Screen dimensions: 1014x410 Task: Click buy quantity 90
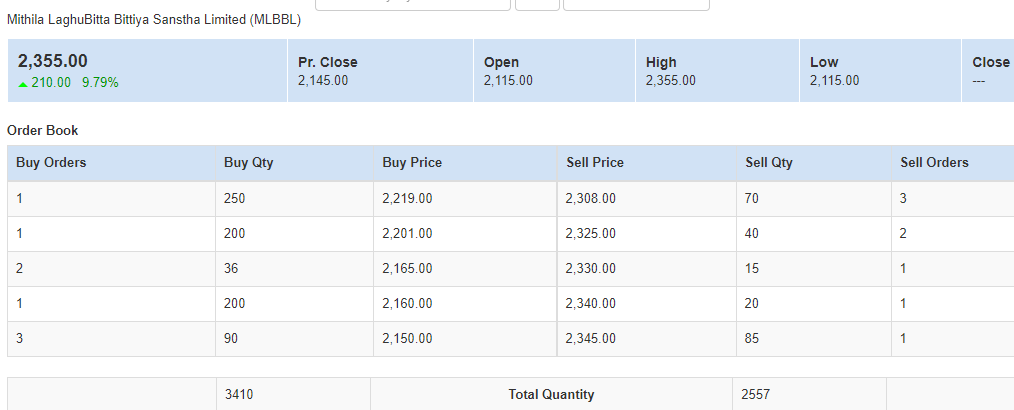coord(231,338)
